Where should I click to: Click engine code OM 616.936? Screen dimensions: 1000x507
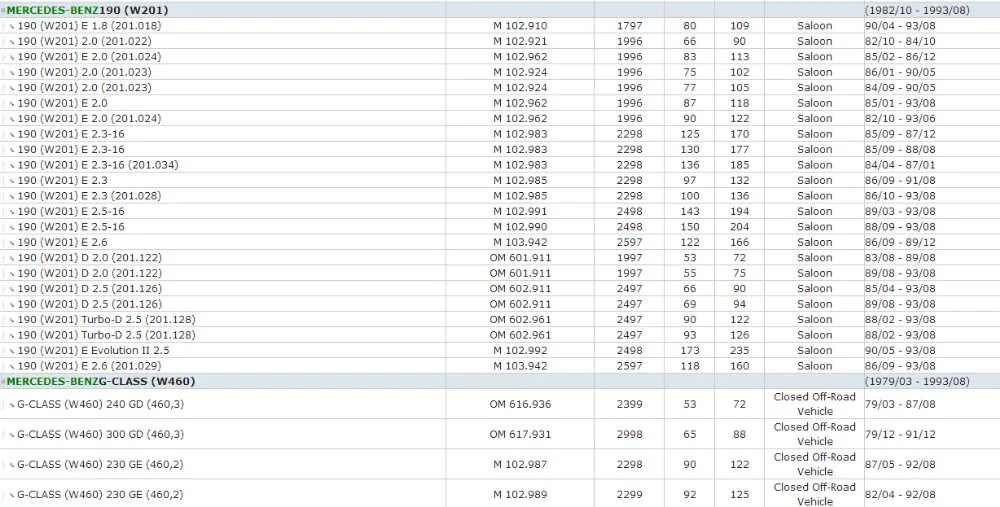520,404
